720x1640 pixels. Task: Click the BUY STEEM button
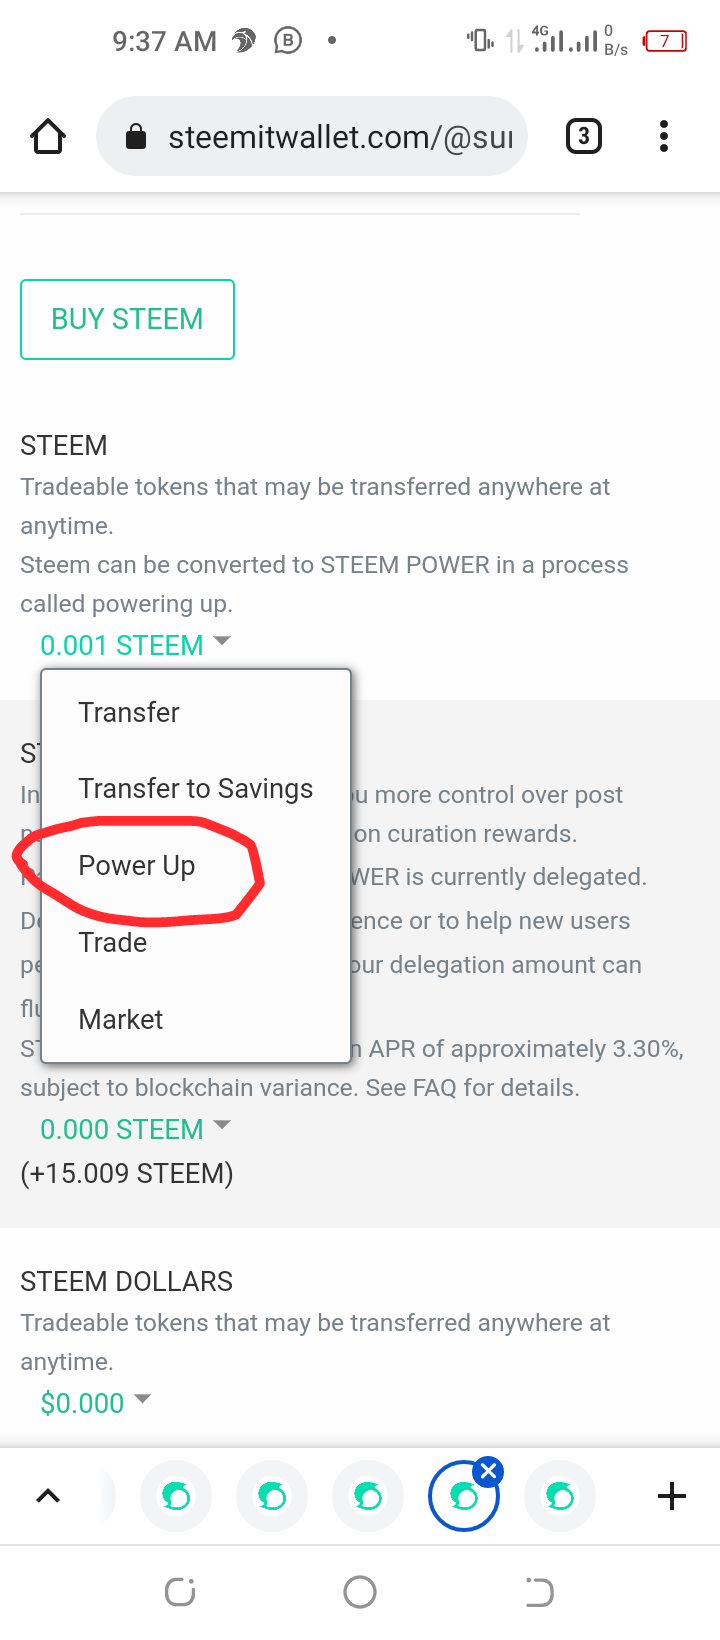click(127, 319)
